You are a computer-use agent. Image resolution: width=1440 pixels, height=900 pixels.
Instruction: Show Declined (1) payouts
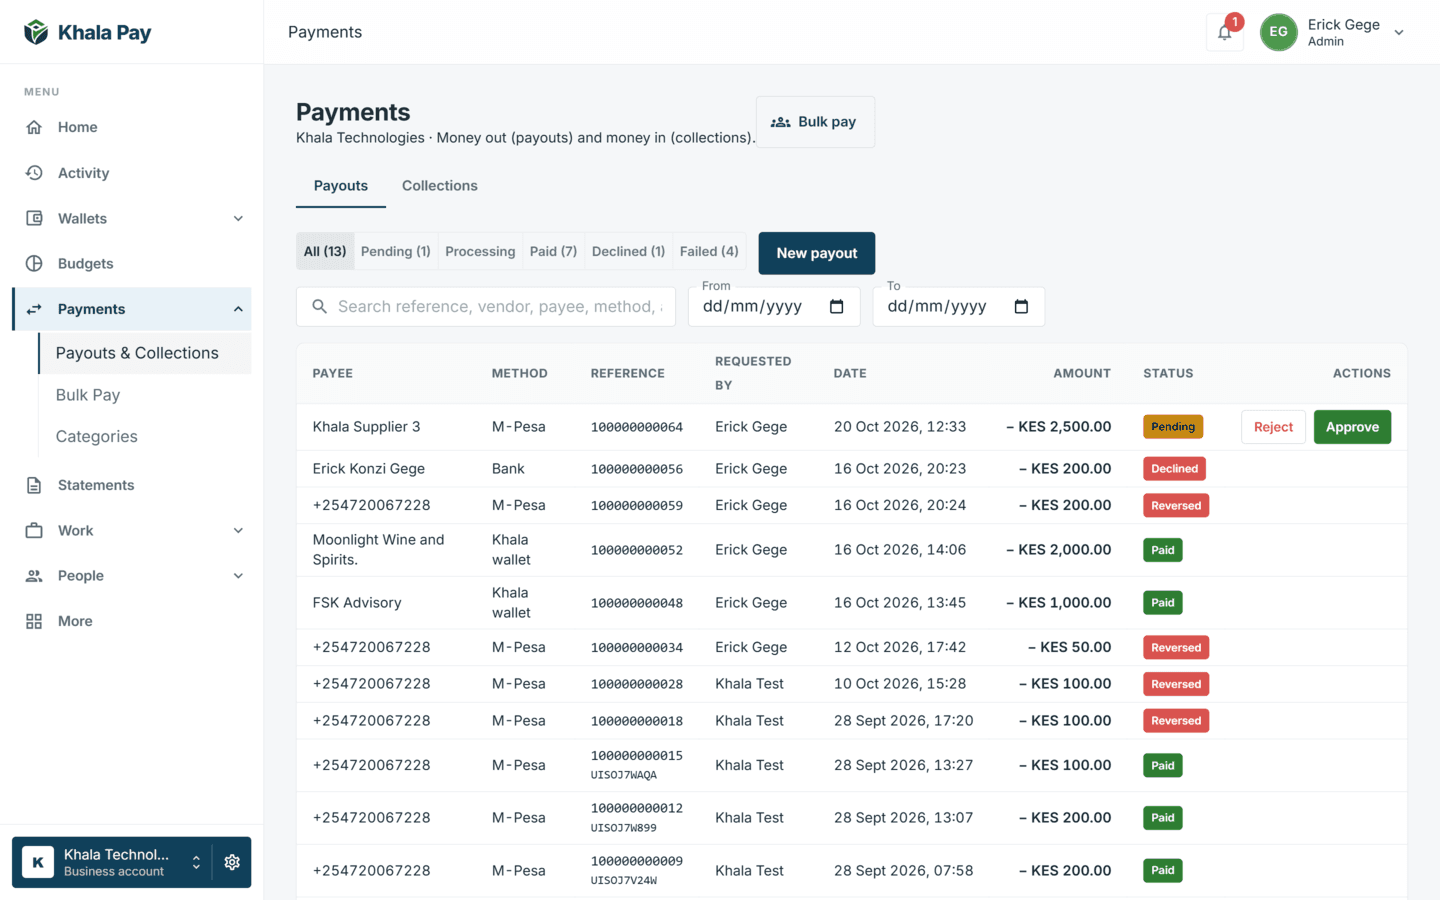[628, 251]
